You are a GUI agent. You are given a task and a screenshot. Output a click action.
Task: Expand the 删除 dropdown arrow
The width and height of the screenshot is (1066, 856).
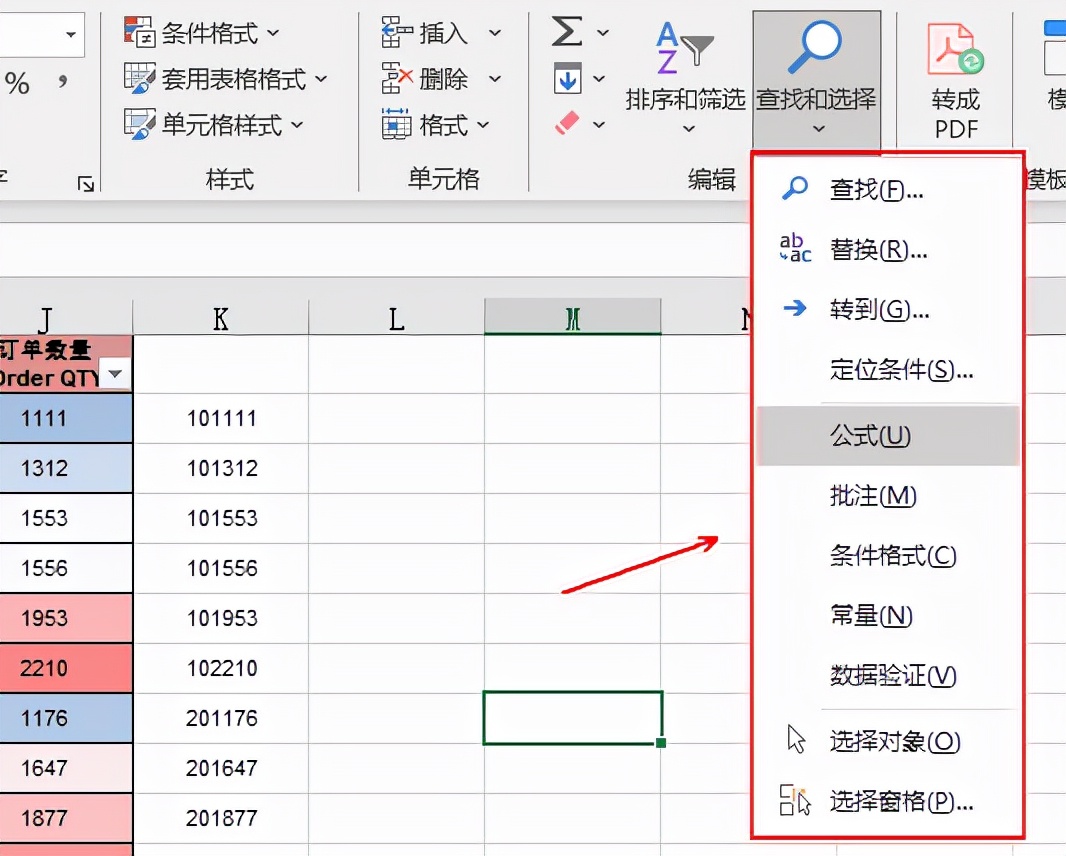pyautogui.click(x=495, y=79)
